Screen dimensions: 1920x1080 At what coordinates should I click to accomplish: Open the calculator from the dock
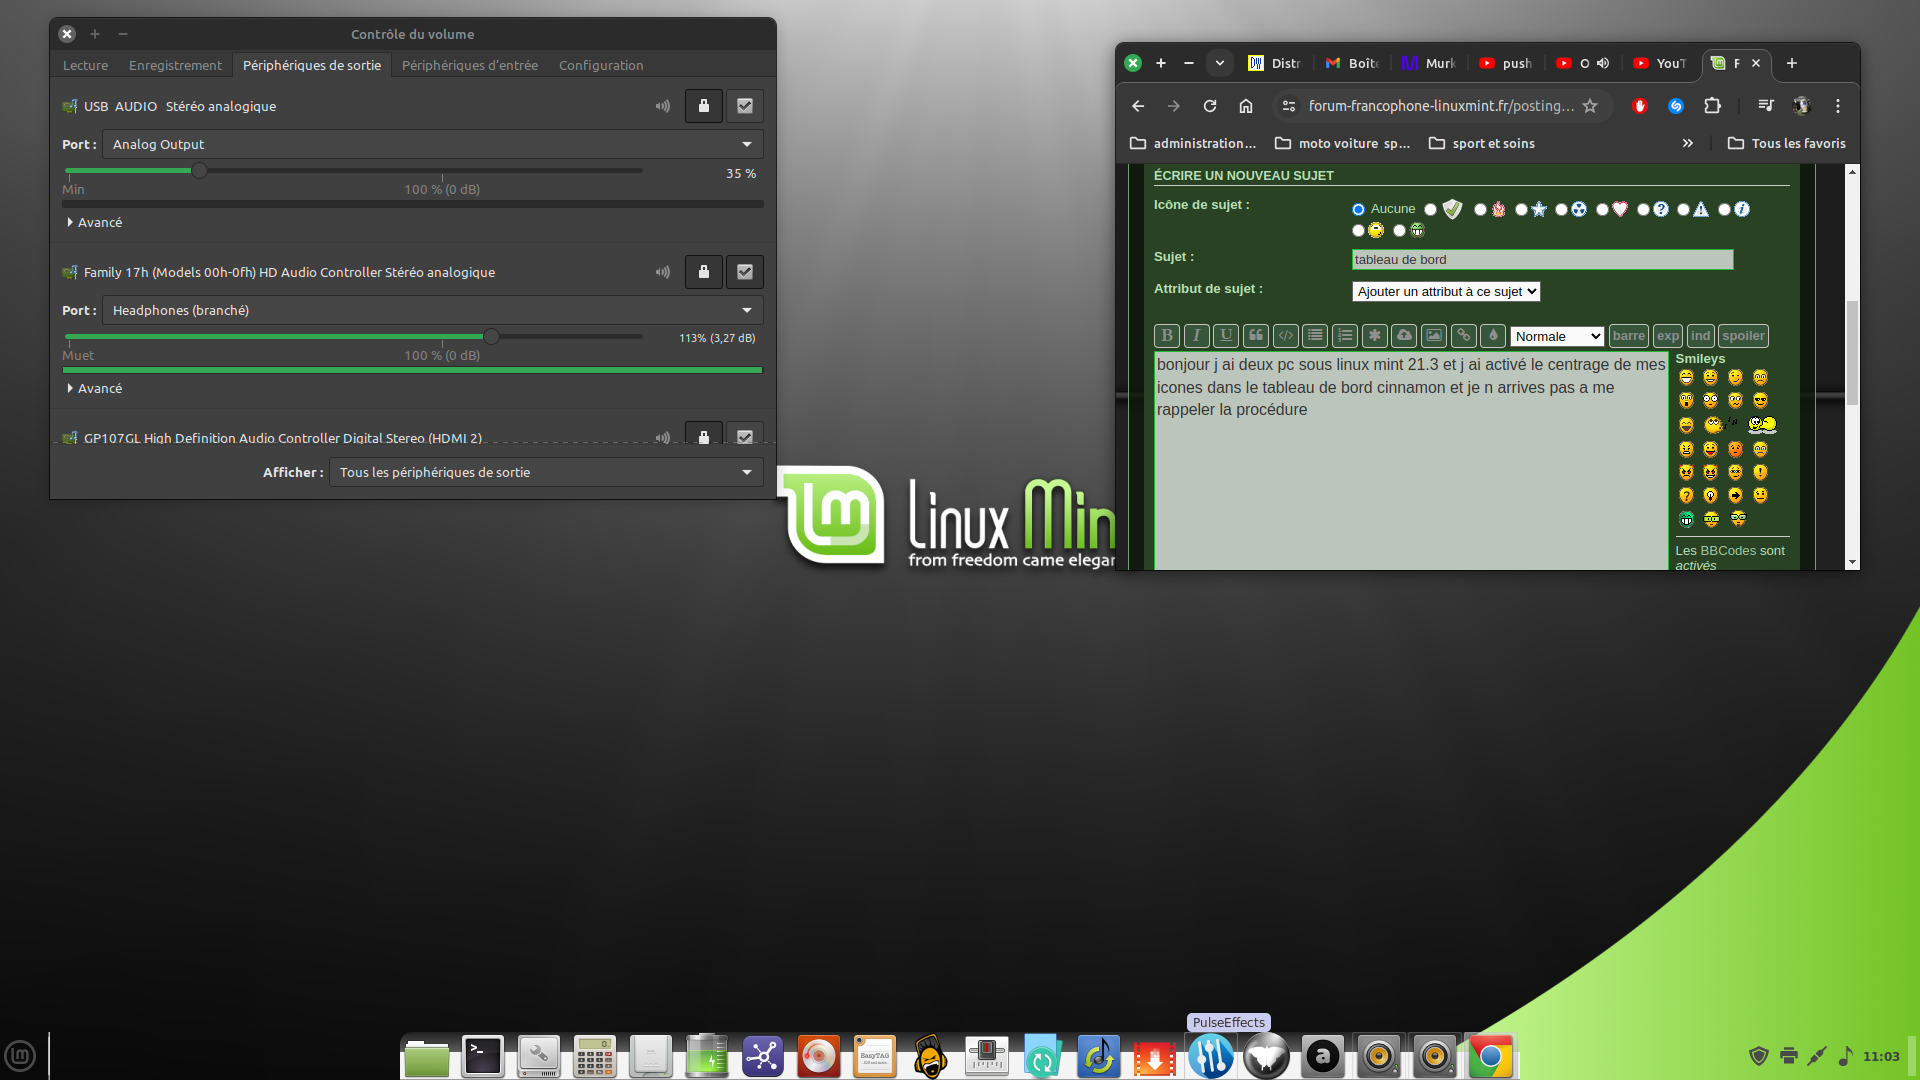click(x=595, y=1056)
